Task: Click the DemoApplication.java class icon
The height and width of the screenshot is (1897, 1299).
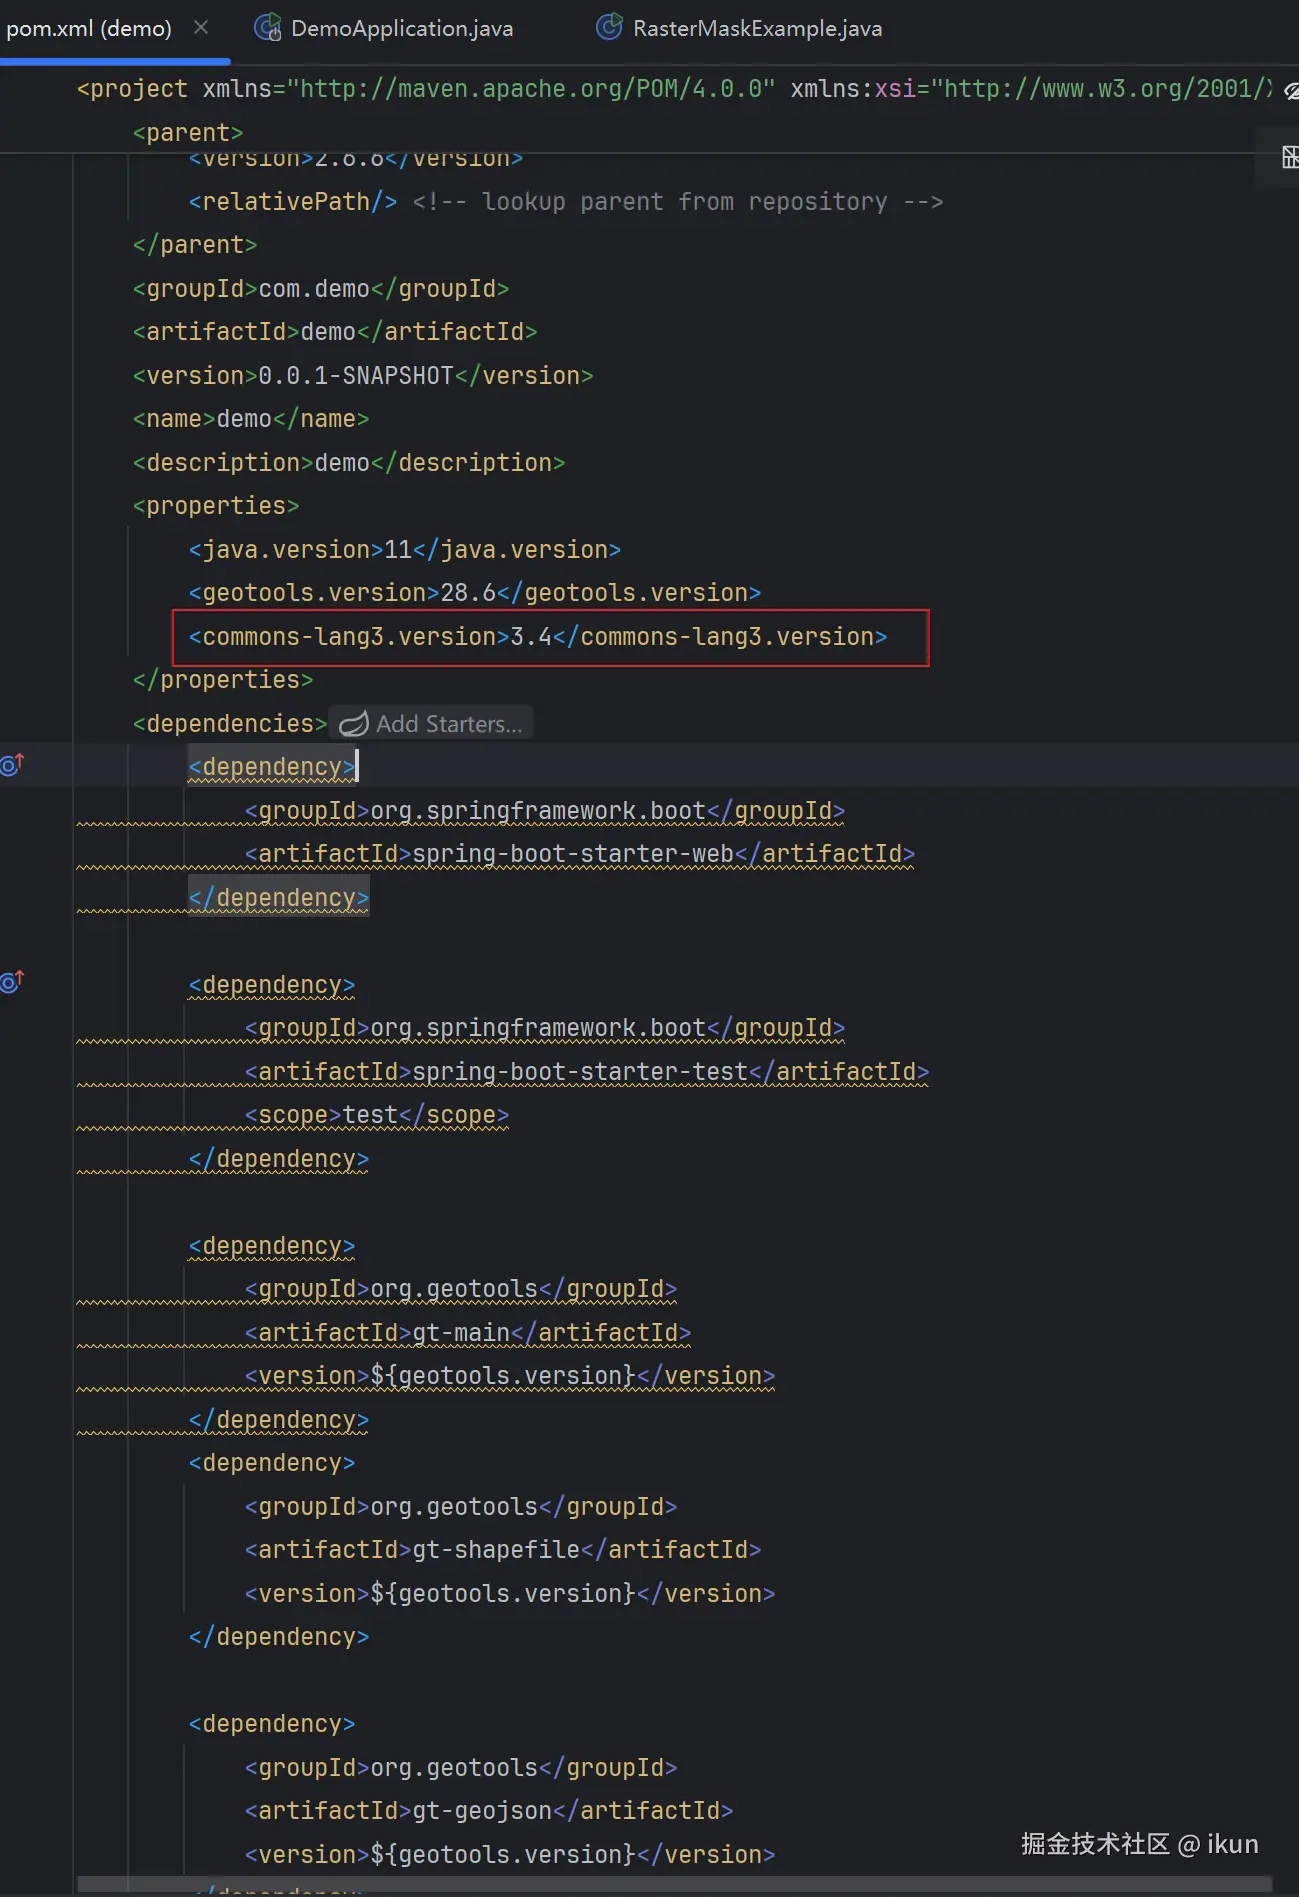Action: tap(267, 28)
